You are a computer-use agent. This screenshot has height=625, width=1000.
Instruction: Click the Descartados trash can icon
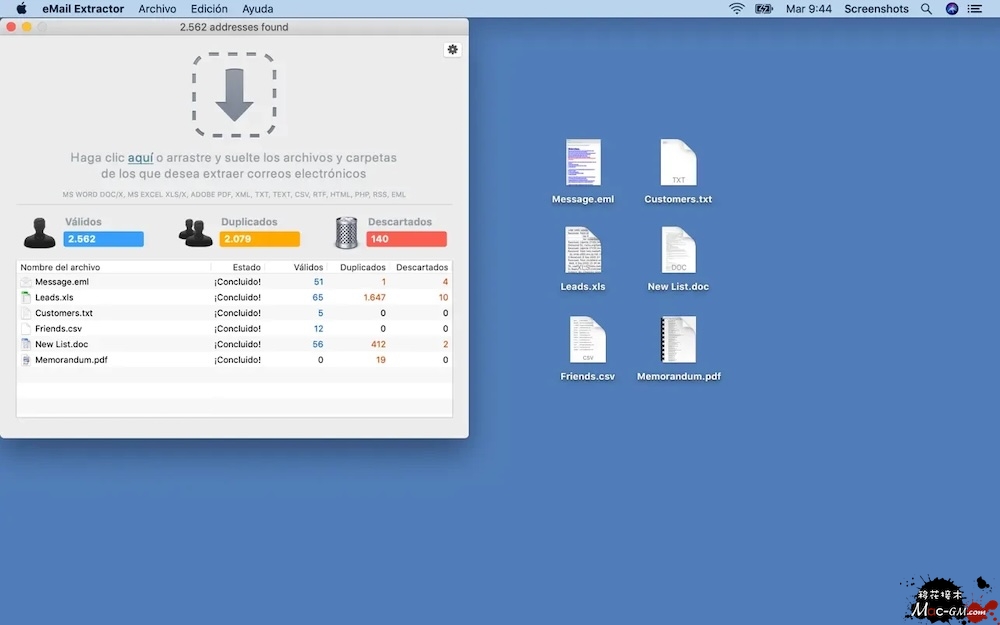pyautogui.click(x=347, y=232)
